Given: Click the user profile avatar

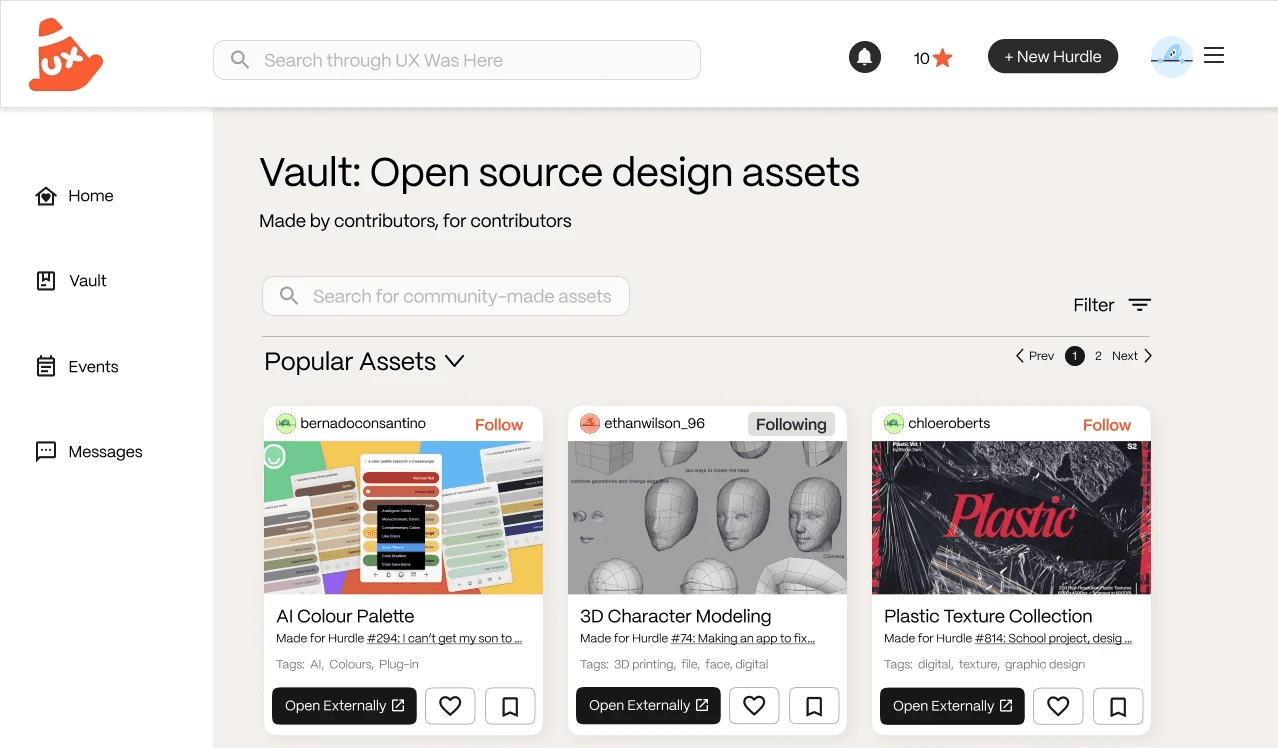Looking at the screenshot, I should [x=1172, y=57].
